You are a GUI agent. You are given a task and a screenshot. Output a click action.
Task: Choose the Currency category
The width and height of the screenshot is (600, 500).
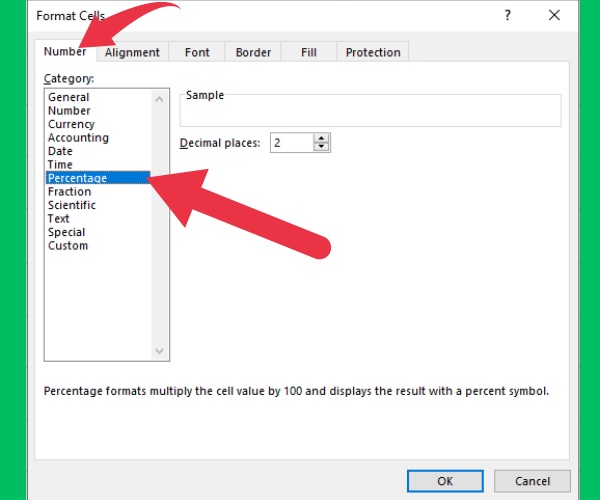[x=98, y=124]
